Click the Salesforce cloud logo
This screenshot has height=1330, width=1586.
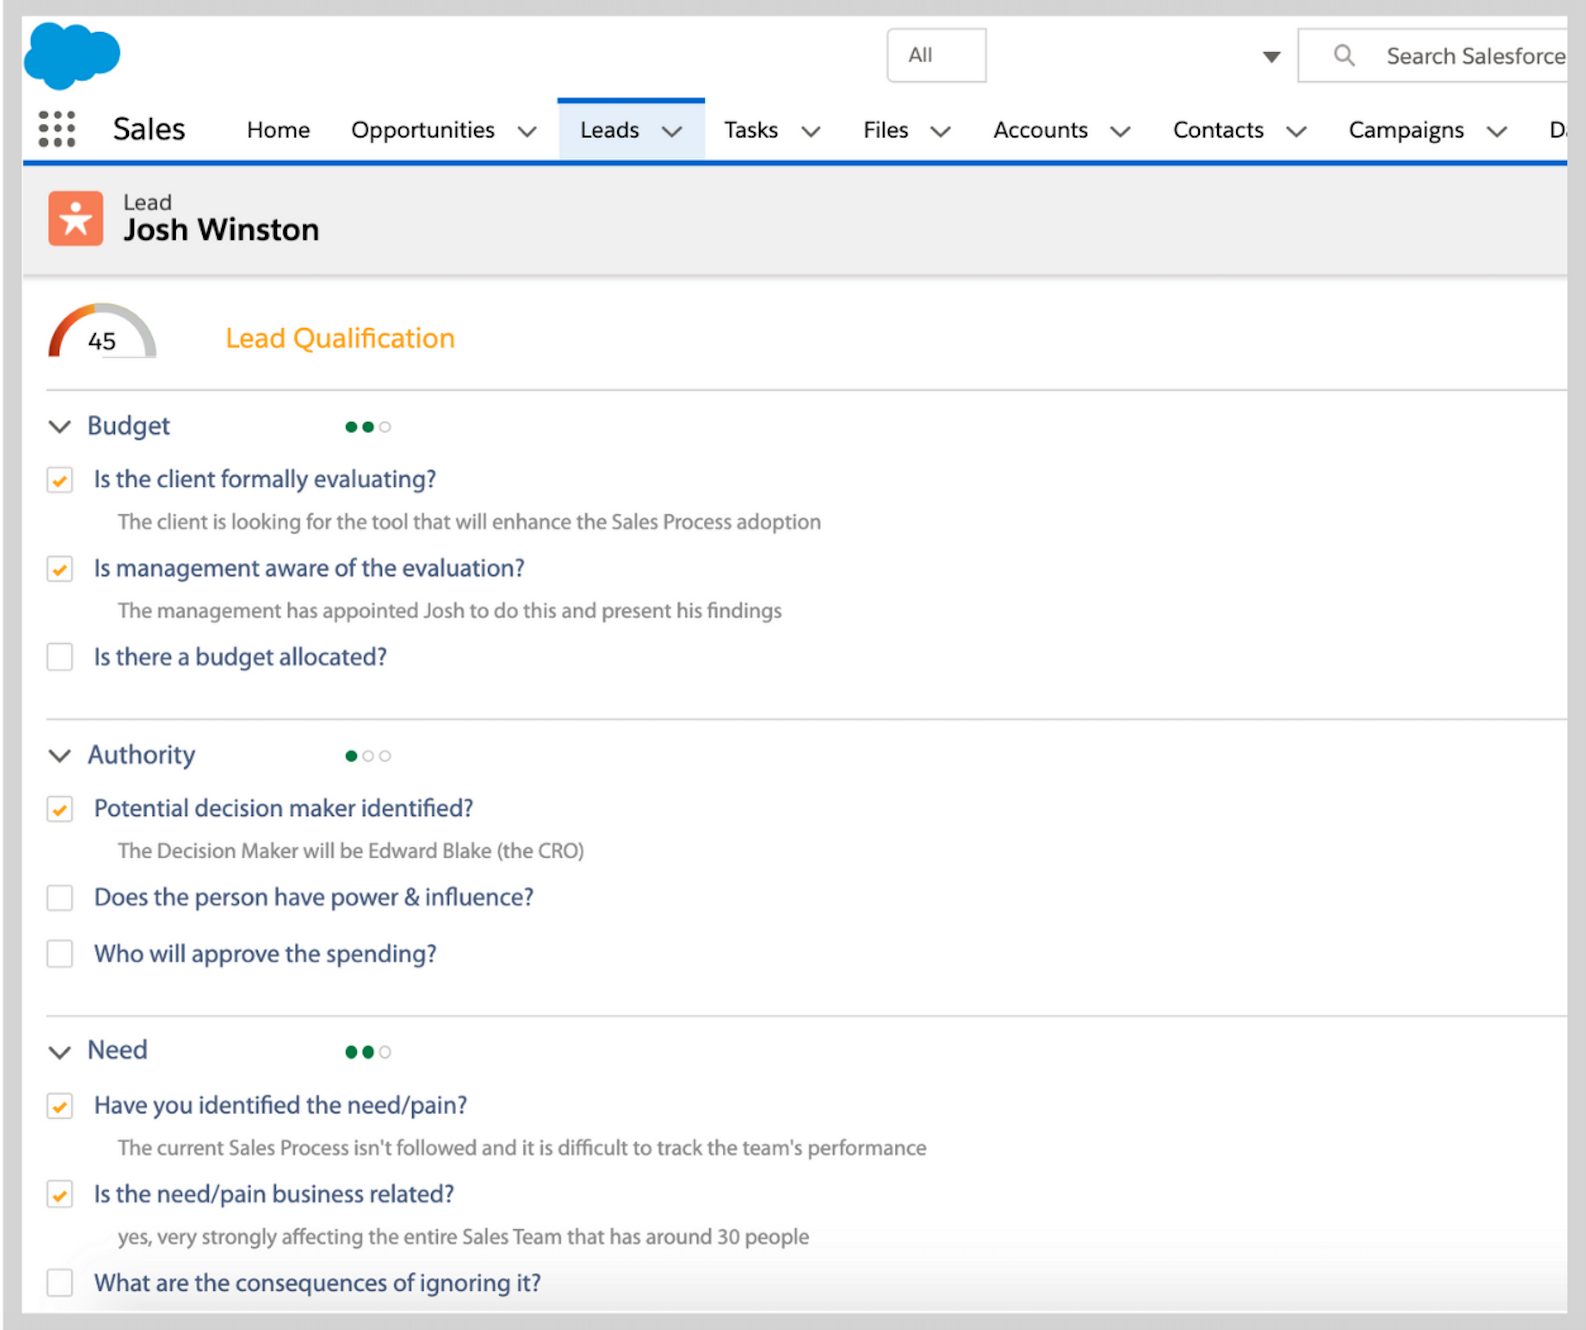pyautogui.click(x=72, y=55)
